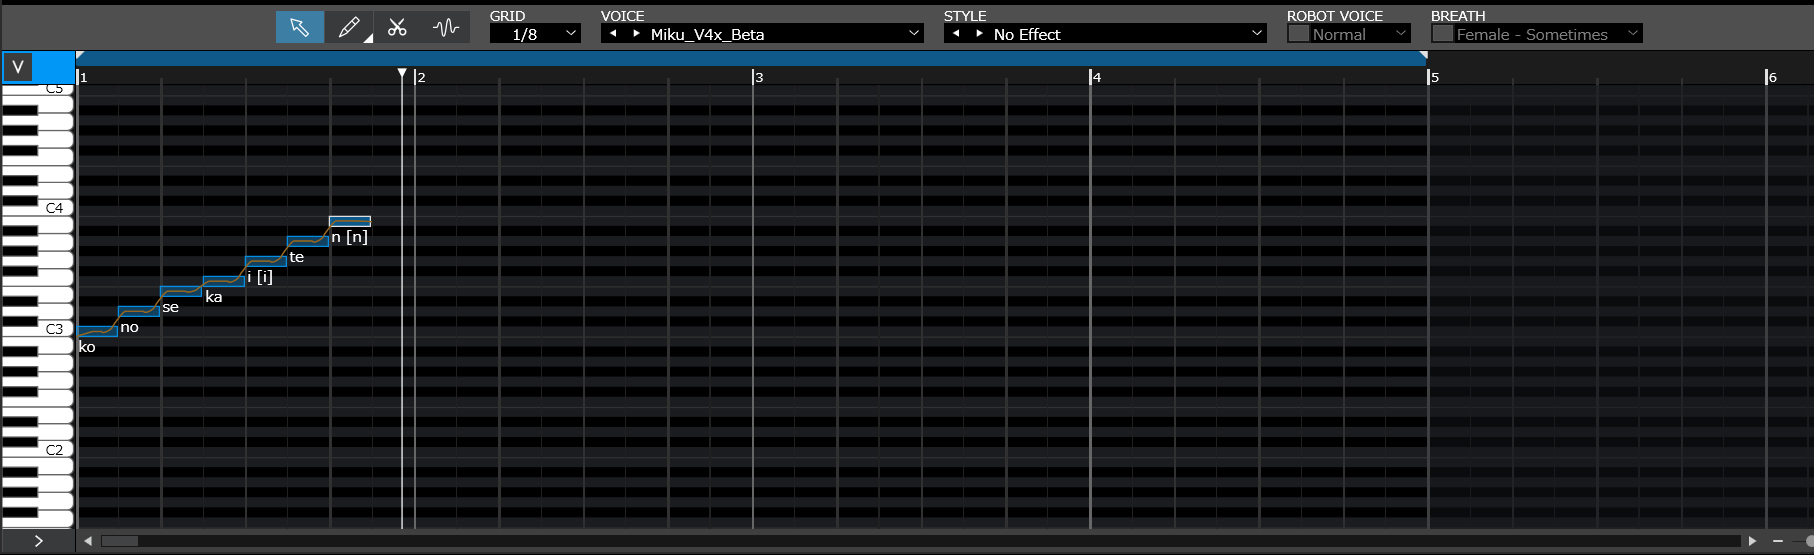1814x555 pixels.
Task: Switch to next style with right arrow
Action: click(979, 33)
